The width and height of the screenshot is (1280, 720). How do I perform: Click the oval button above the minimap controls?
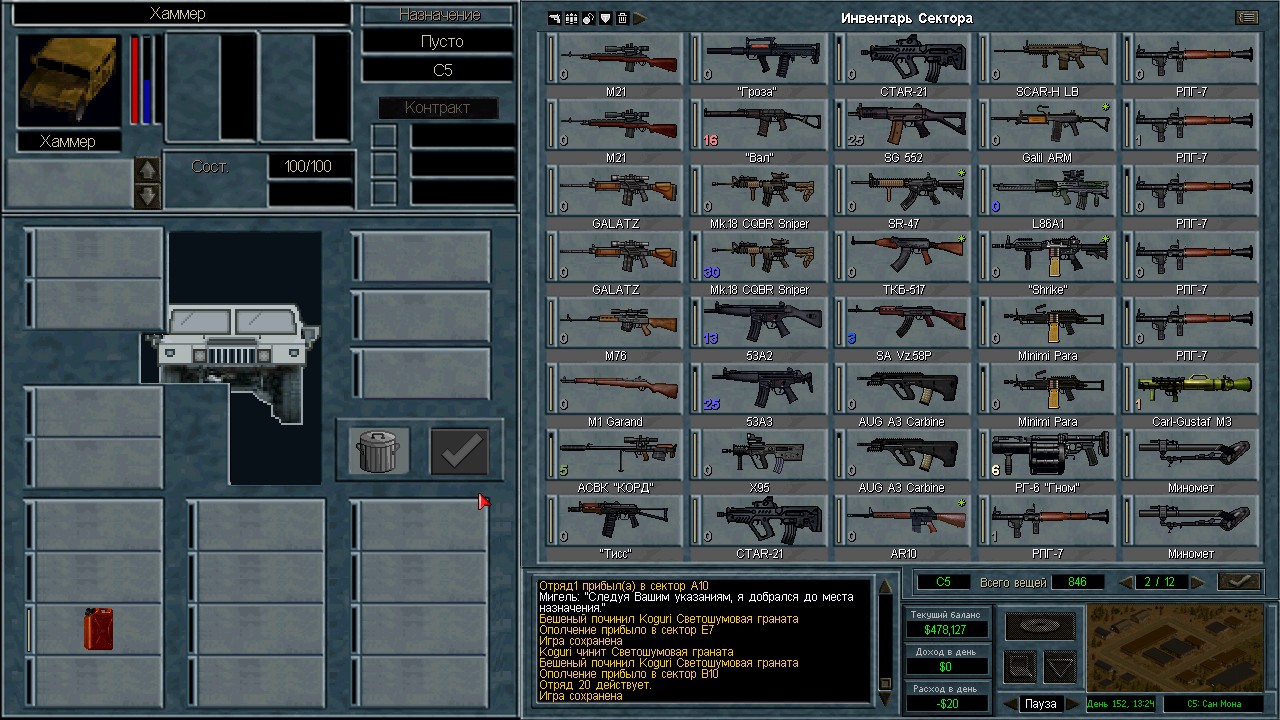click(1040, 626)
